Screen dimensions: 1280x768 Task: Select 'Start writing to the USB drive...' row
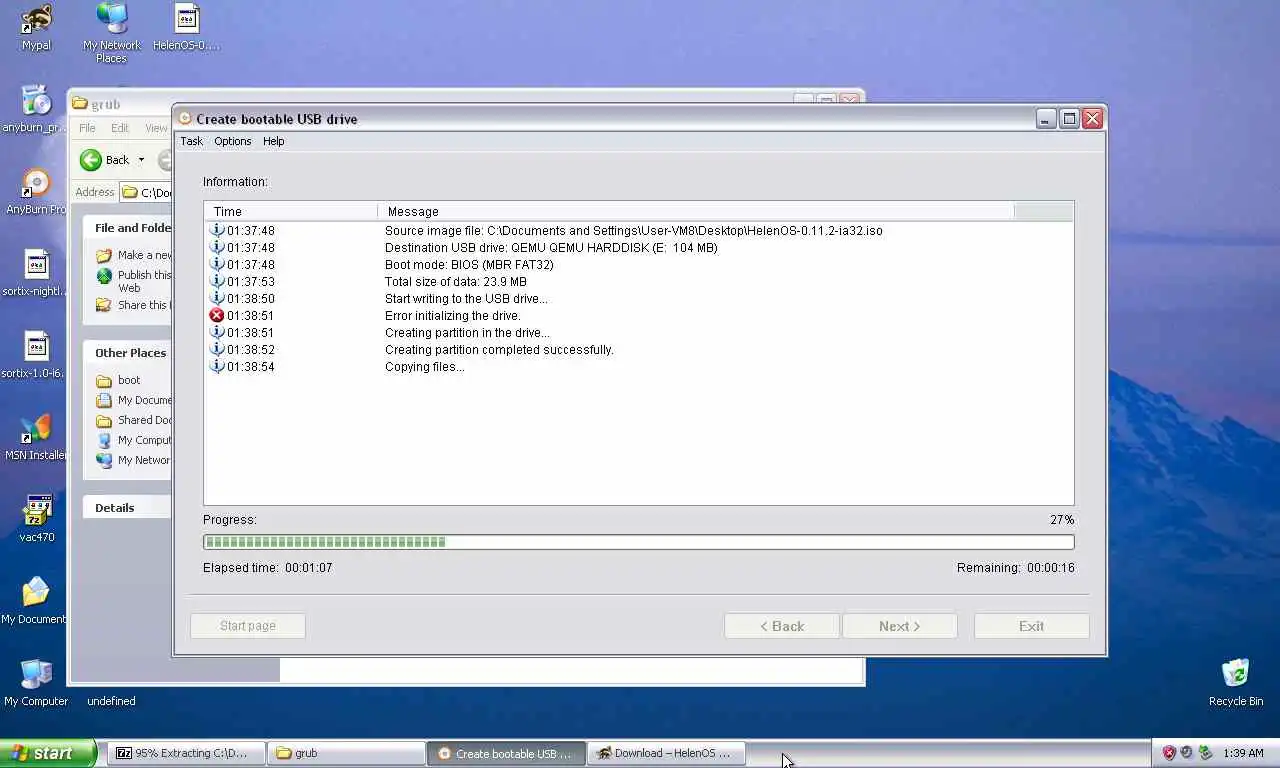638,298
